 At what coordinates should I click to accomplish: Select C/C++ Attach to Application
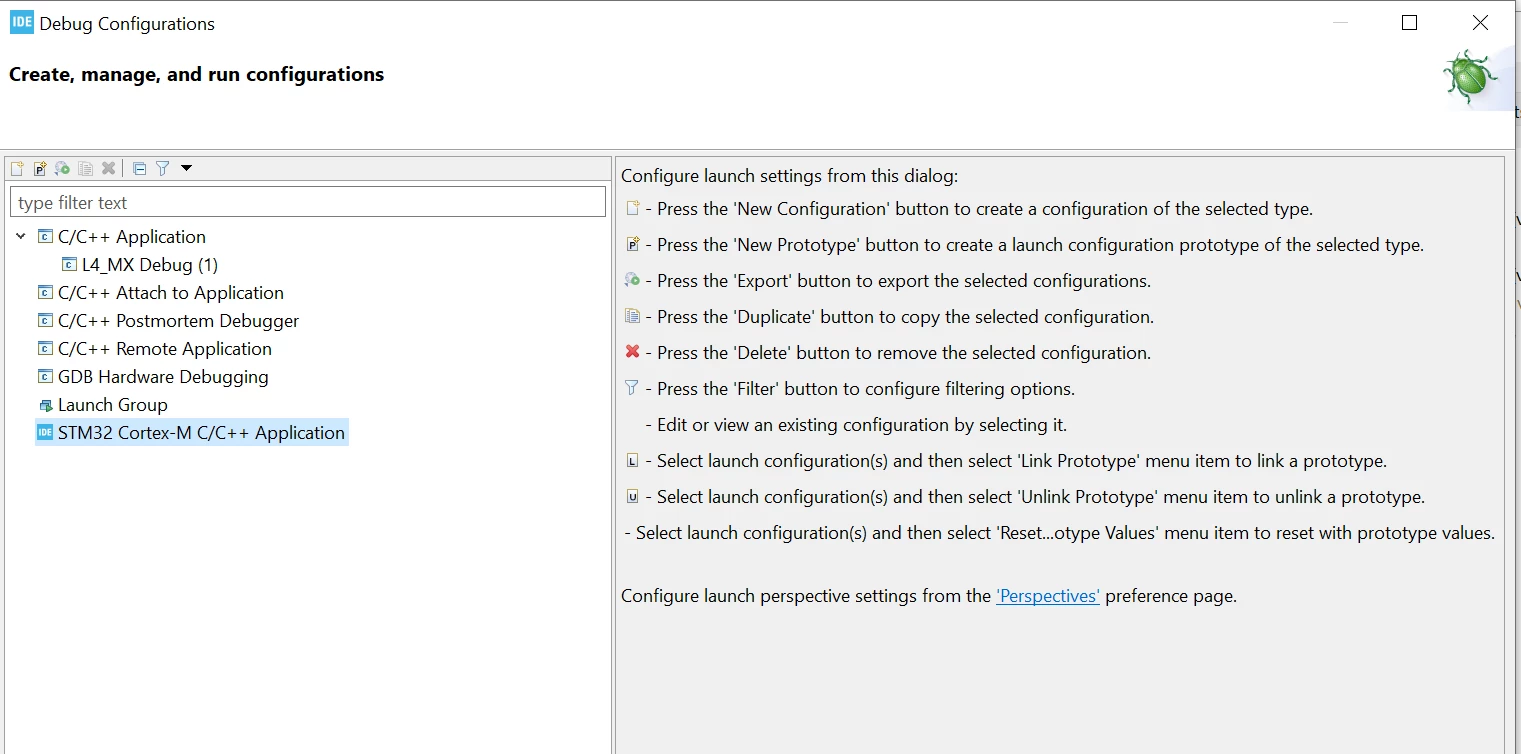pos(171,293)
